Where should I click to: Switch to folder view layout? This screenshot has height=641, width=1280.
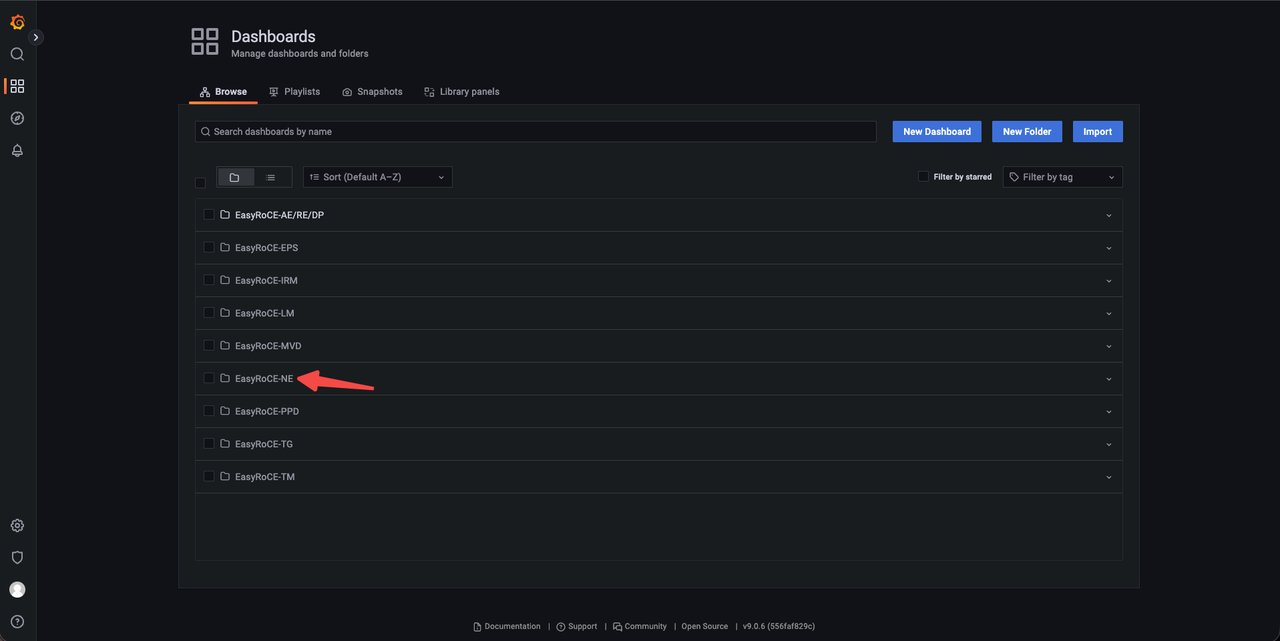coord(234,177)
